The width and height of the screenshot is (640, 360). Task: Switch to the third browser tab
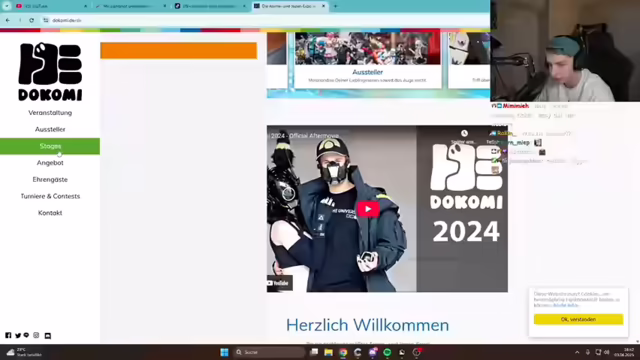coord(210,6)
